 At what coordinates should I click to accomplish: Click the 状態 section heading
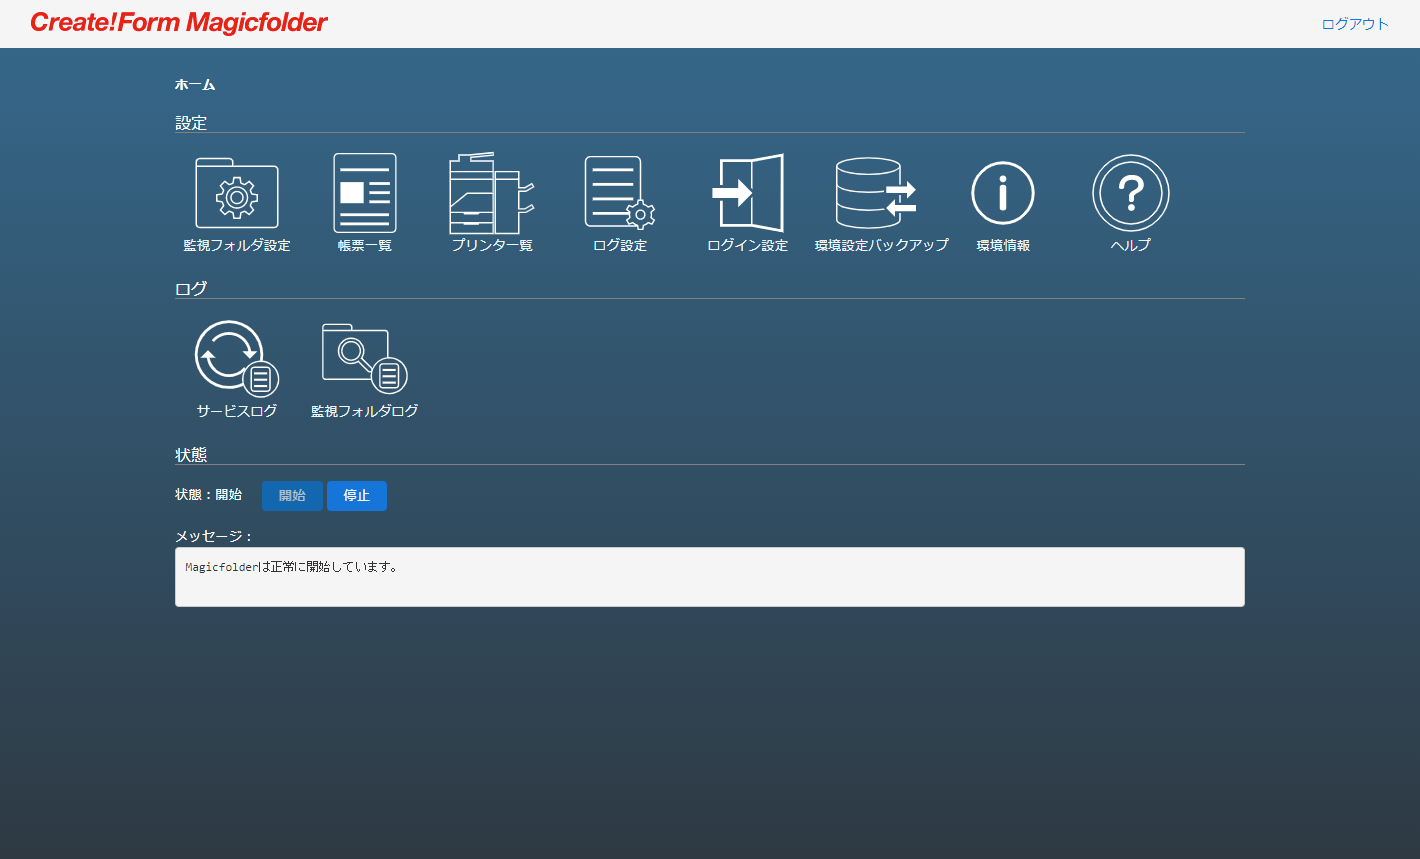pos(191,455)
